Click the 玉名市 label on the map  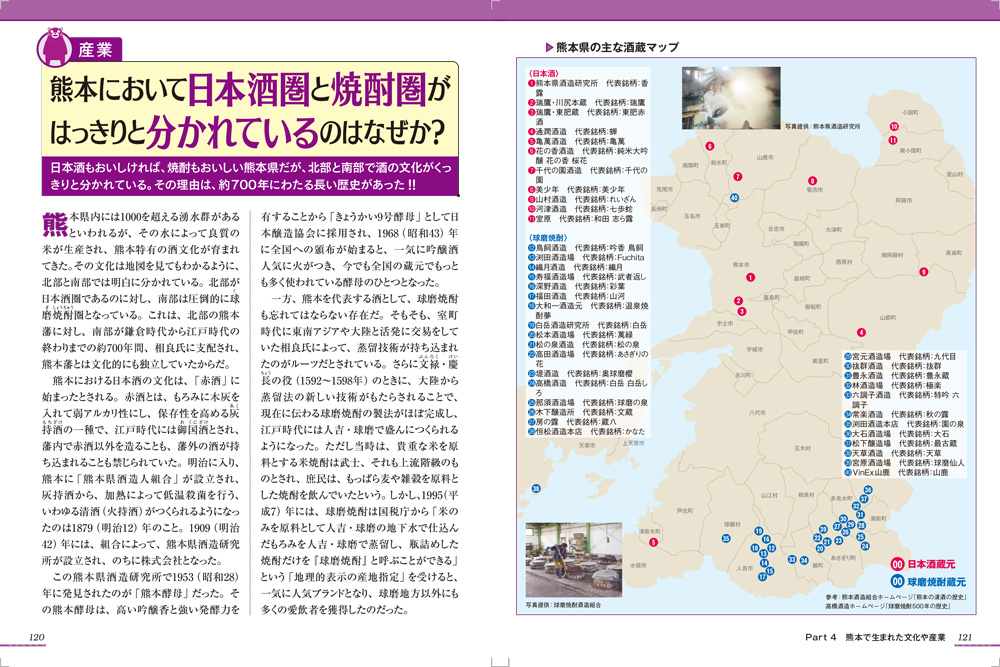(x=692, y=216)
